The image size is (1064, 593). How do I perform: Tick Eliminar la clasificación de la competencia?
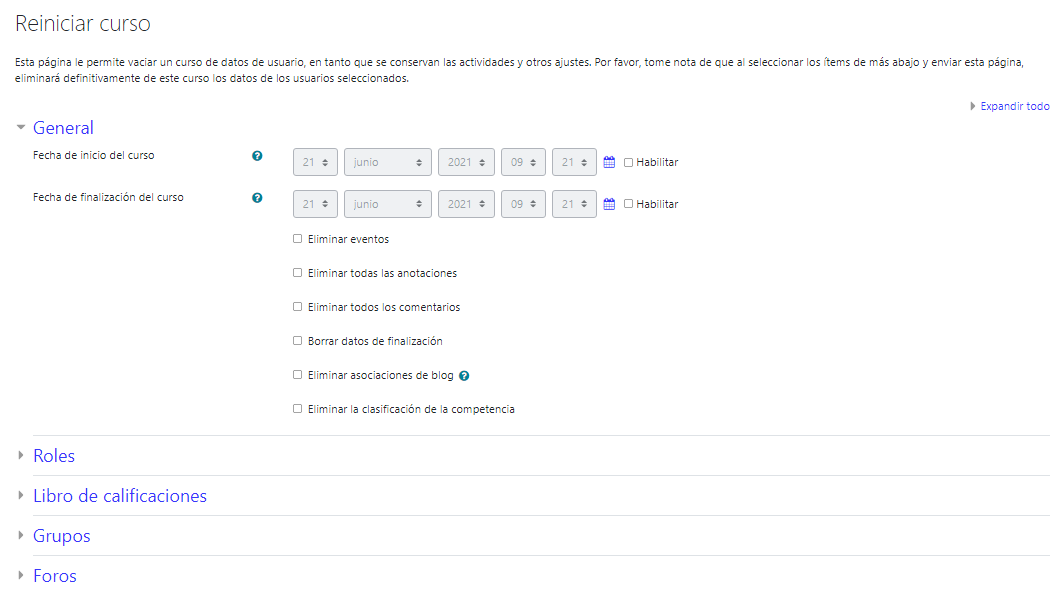(297, 409)
